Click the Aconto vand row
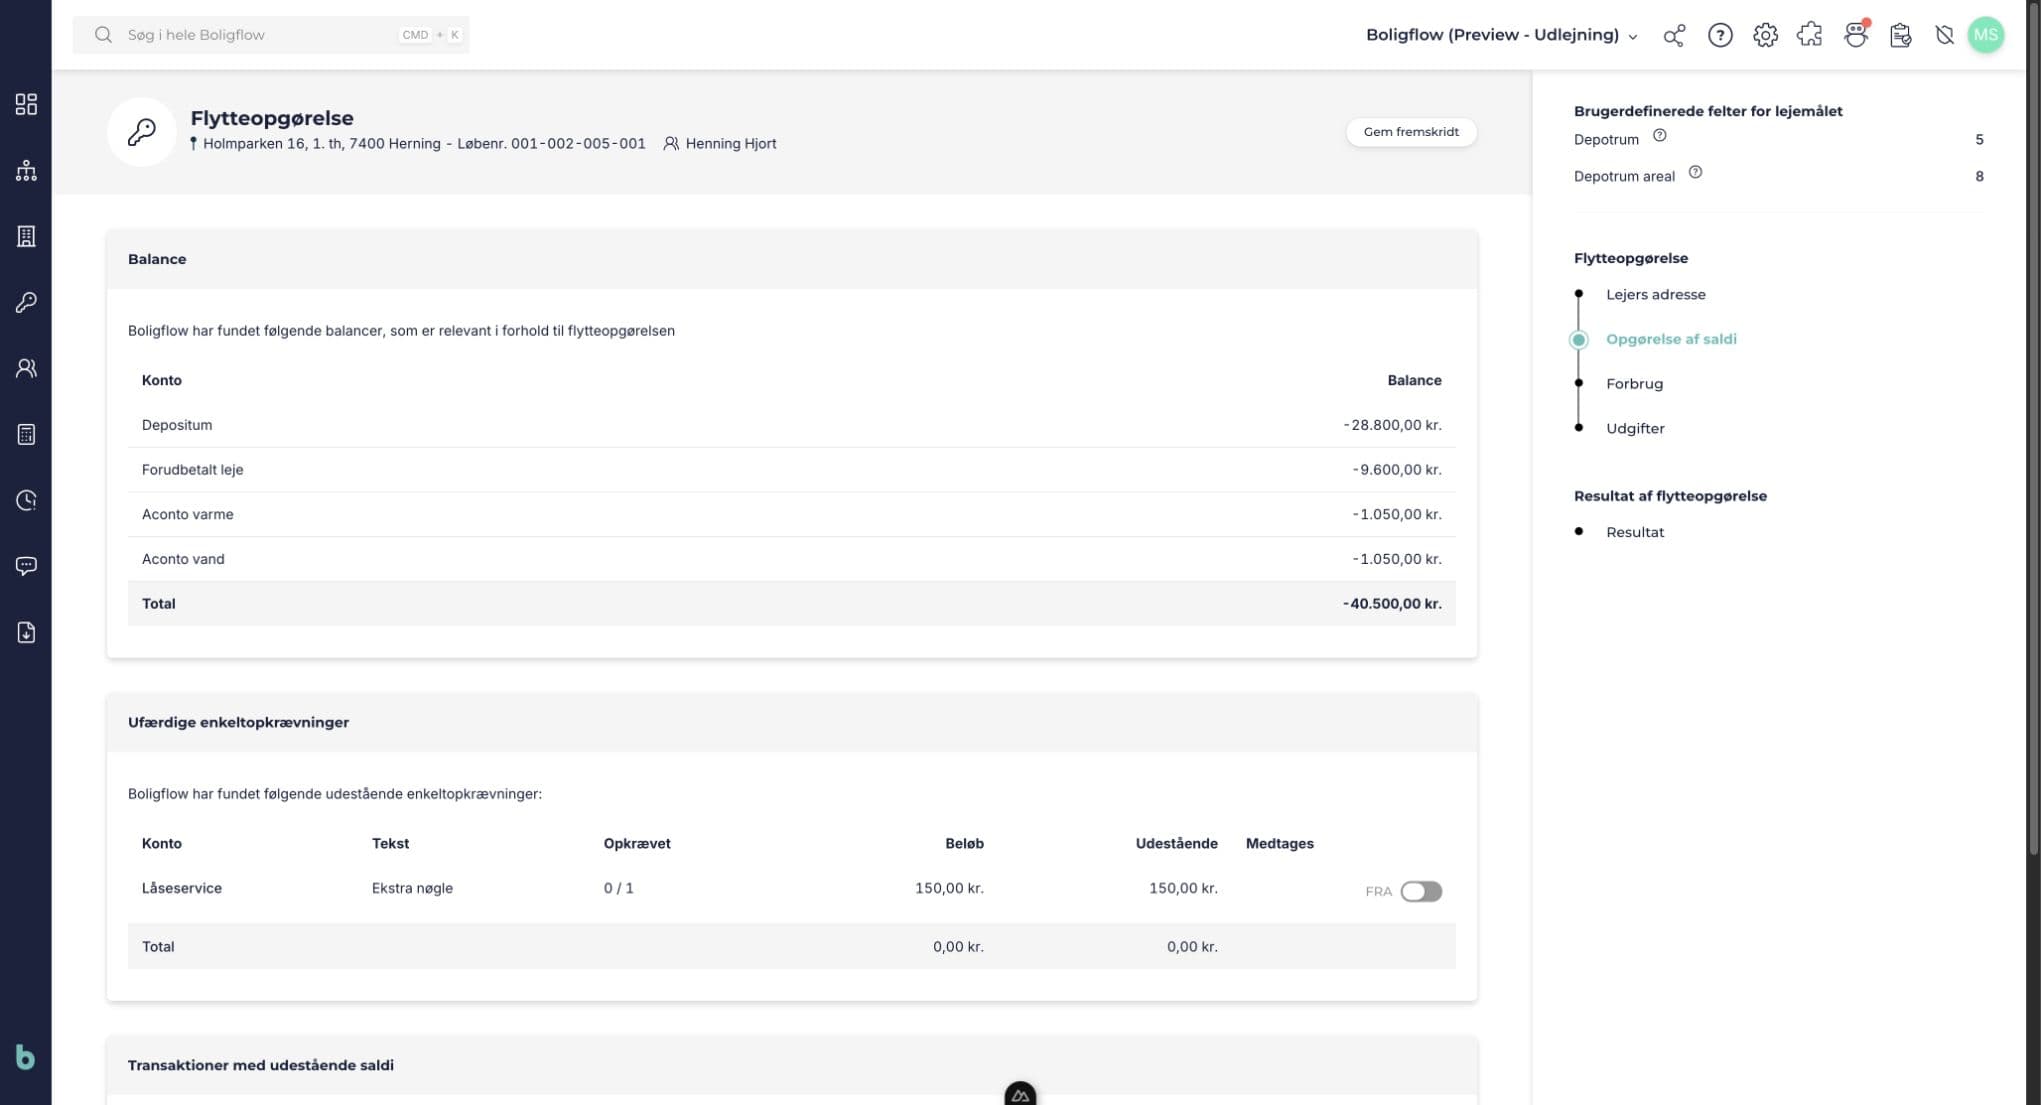The width and height of the screenshot is (2041, 1105). coord(791,559)
